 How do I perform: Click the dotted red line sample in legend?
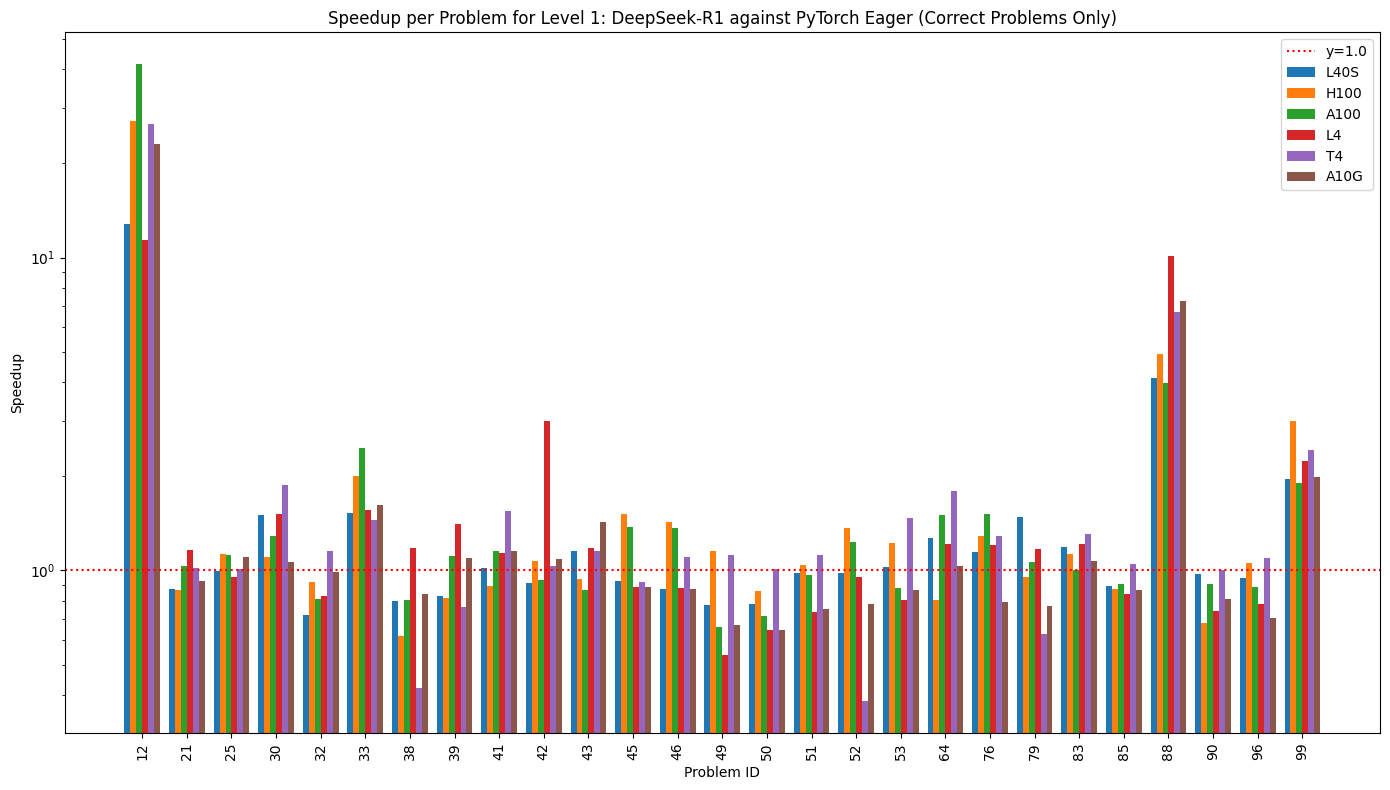click(x=1301, y=51)
